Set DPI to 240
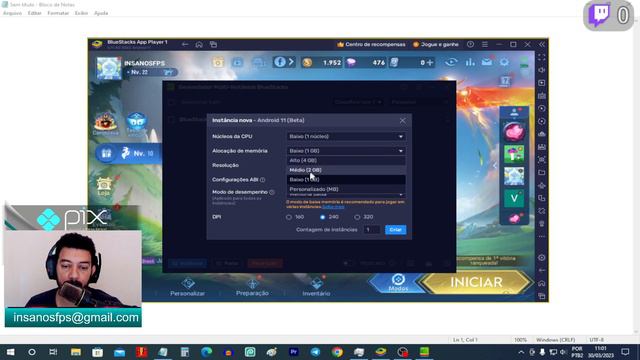This screenshot has width=640, height=360. click(323, 217)
